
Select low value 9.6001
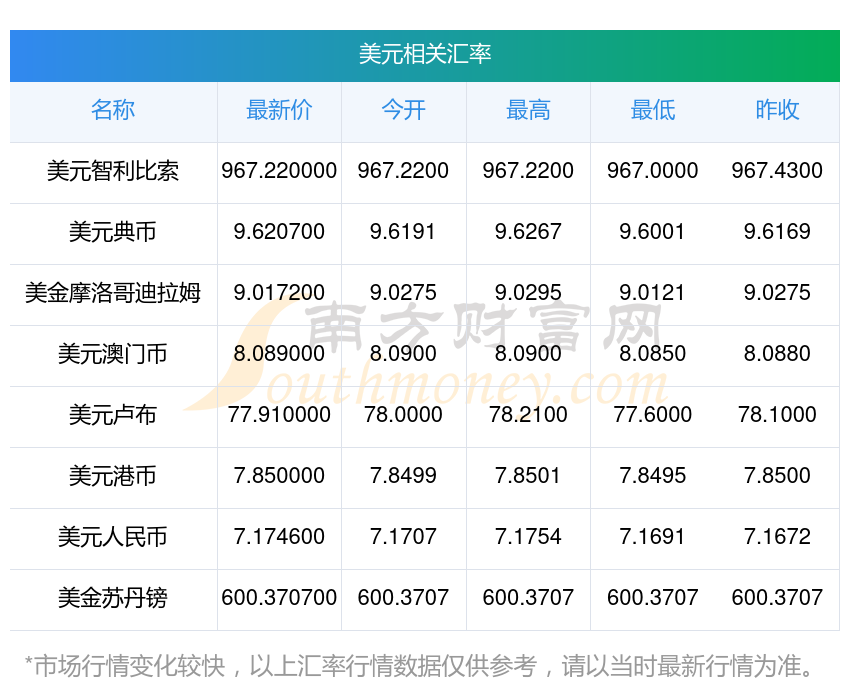pos(653,232)
